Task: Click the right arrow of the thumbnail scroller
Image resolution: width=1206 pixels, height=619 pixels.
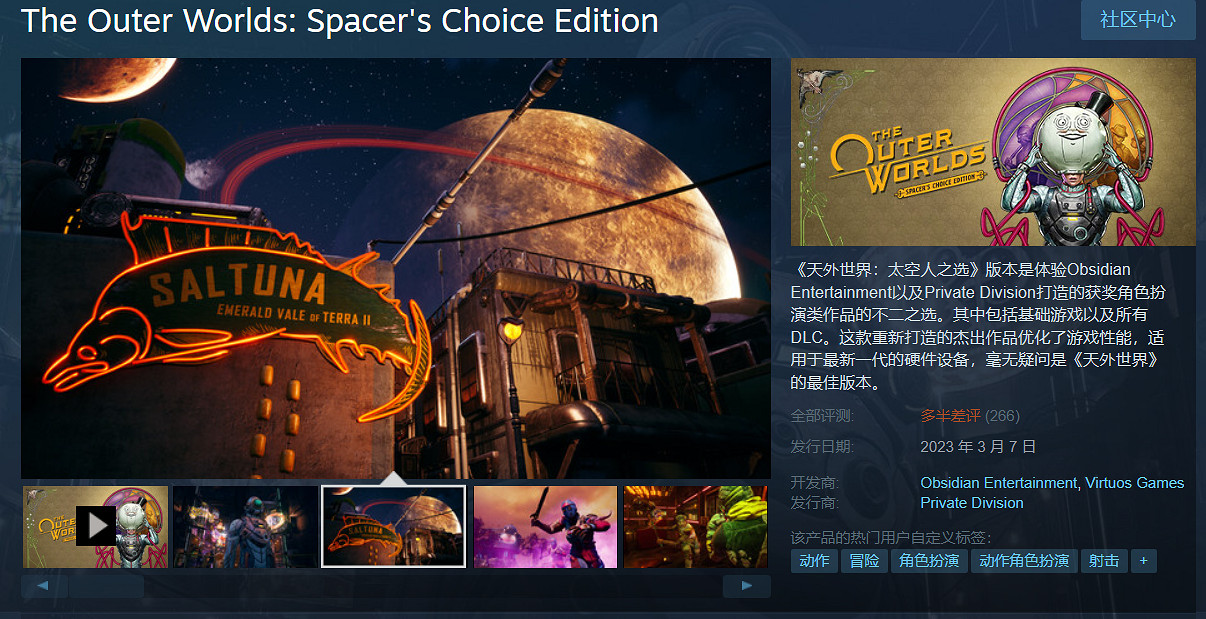Action: click(x=746, y=586)
